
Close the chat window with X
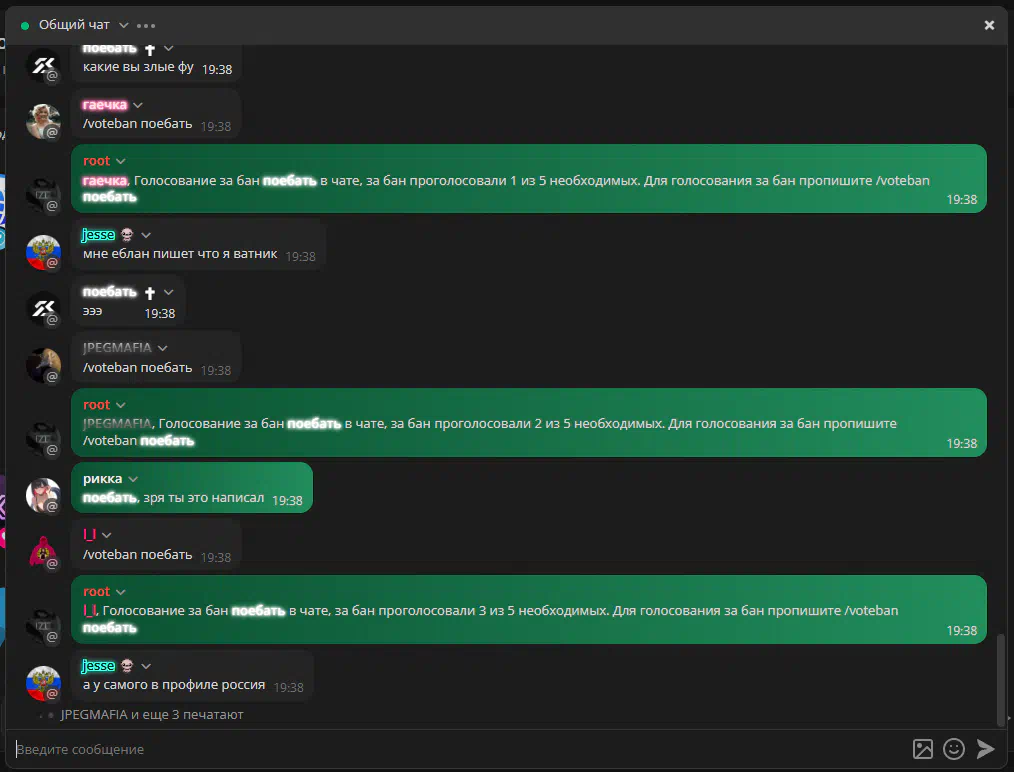989,25
